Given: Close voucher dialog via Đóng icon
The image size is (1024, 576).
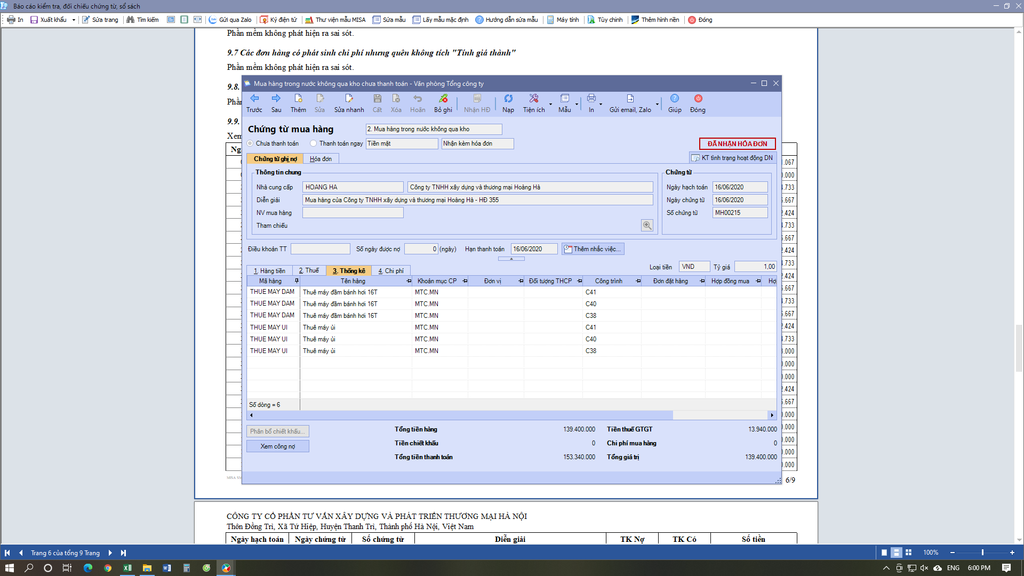Looking at the screenshot, I should (698, 103).
